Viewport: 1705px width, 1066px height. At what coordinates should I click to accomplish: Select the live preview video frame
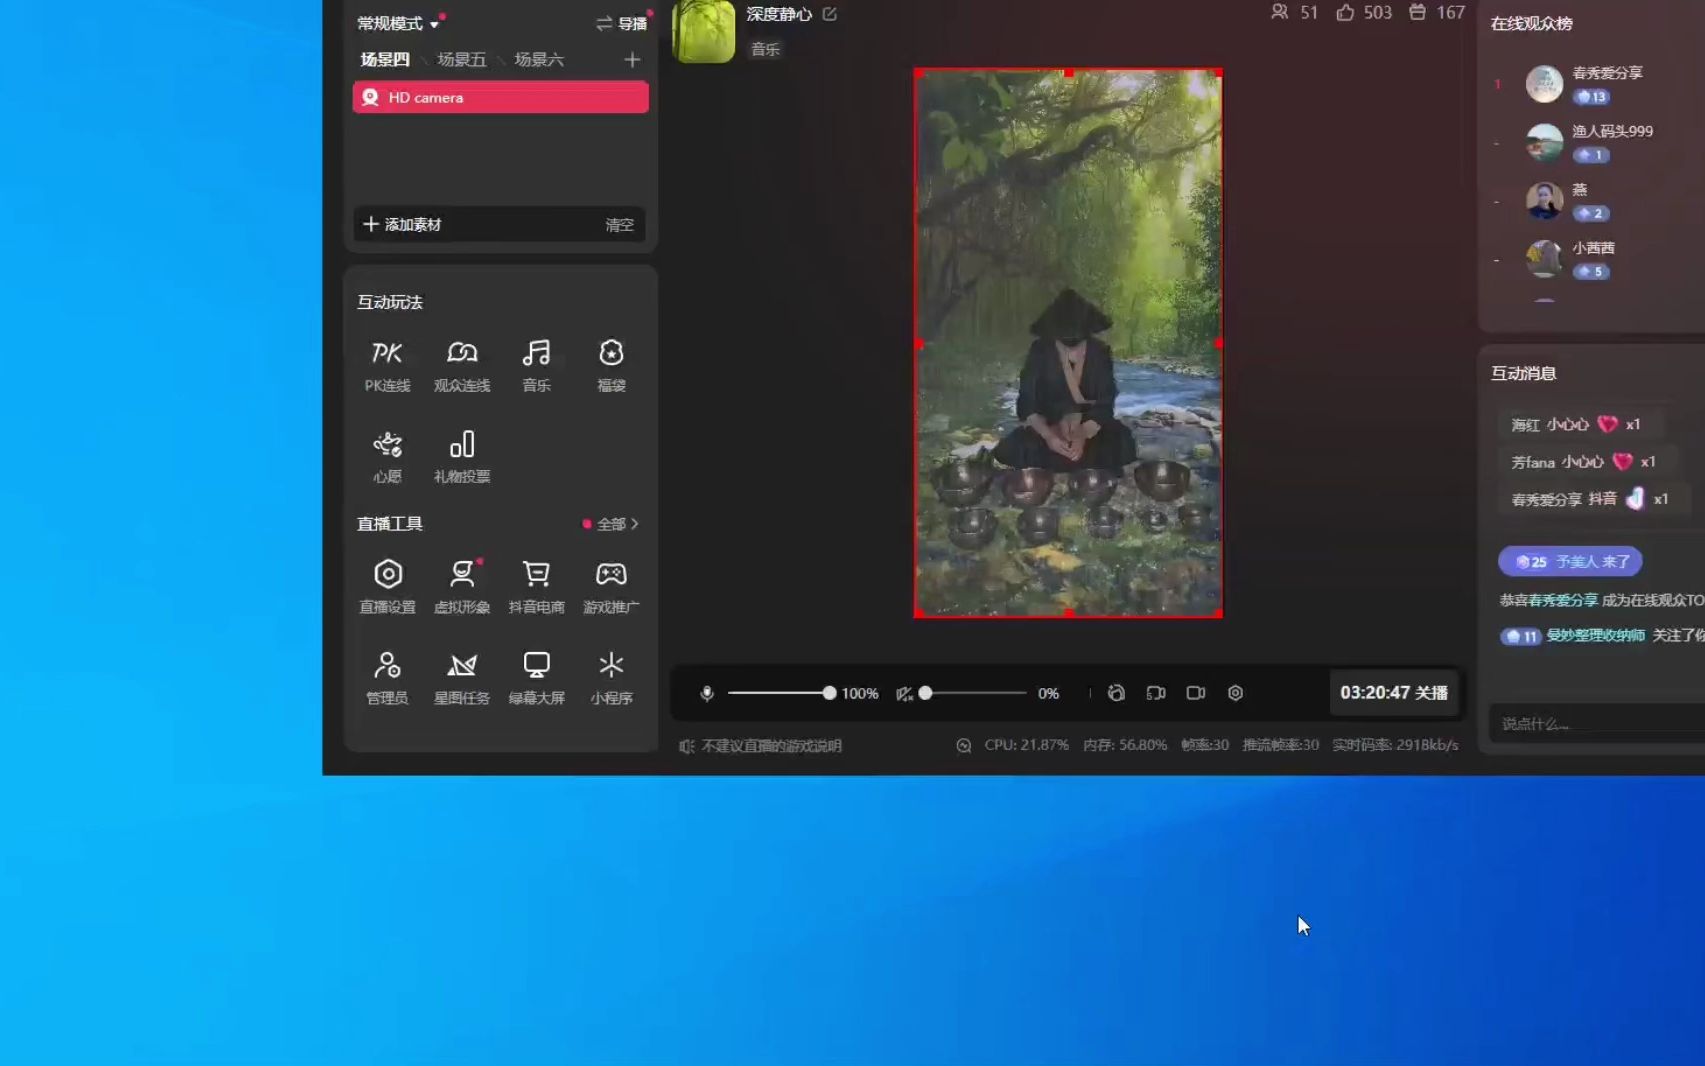(x=1068, y=343)
